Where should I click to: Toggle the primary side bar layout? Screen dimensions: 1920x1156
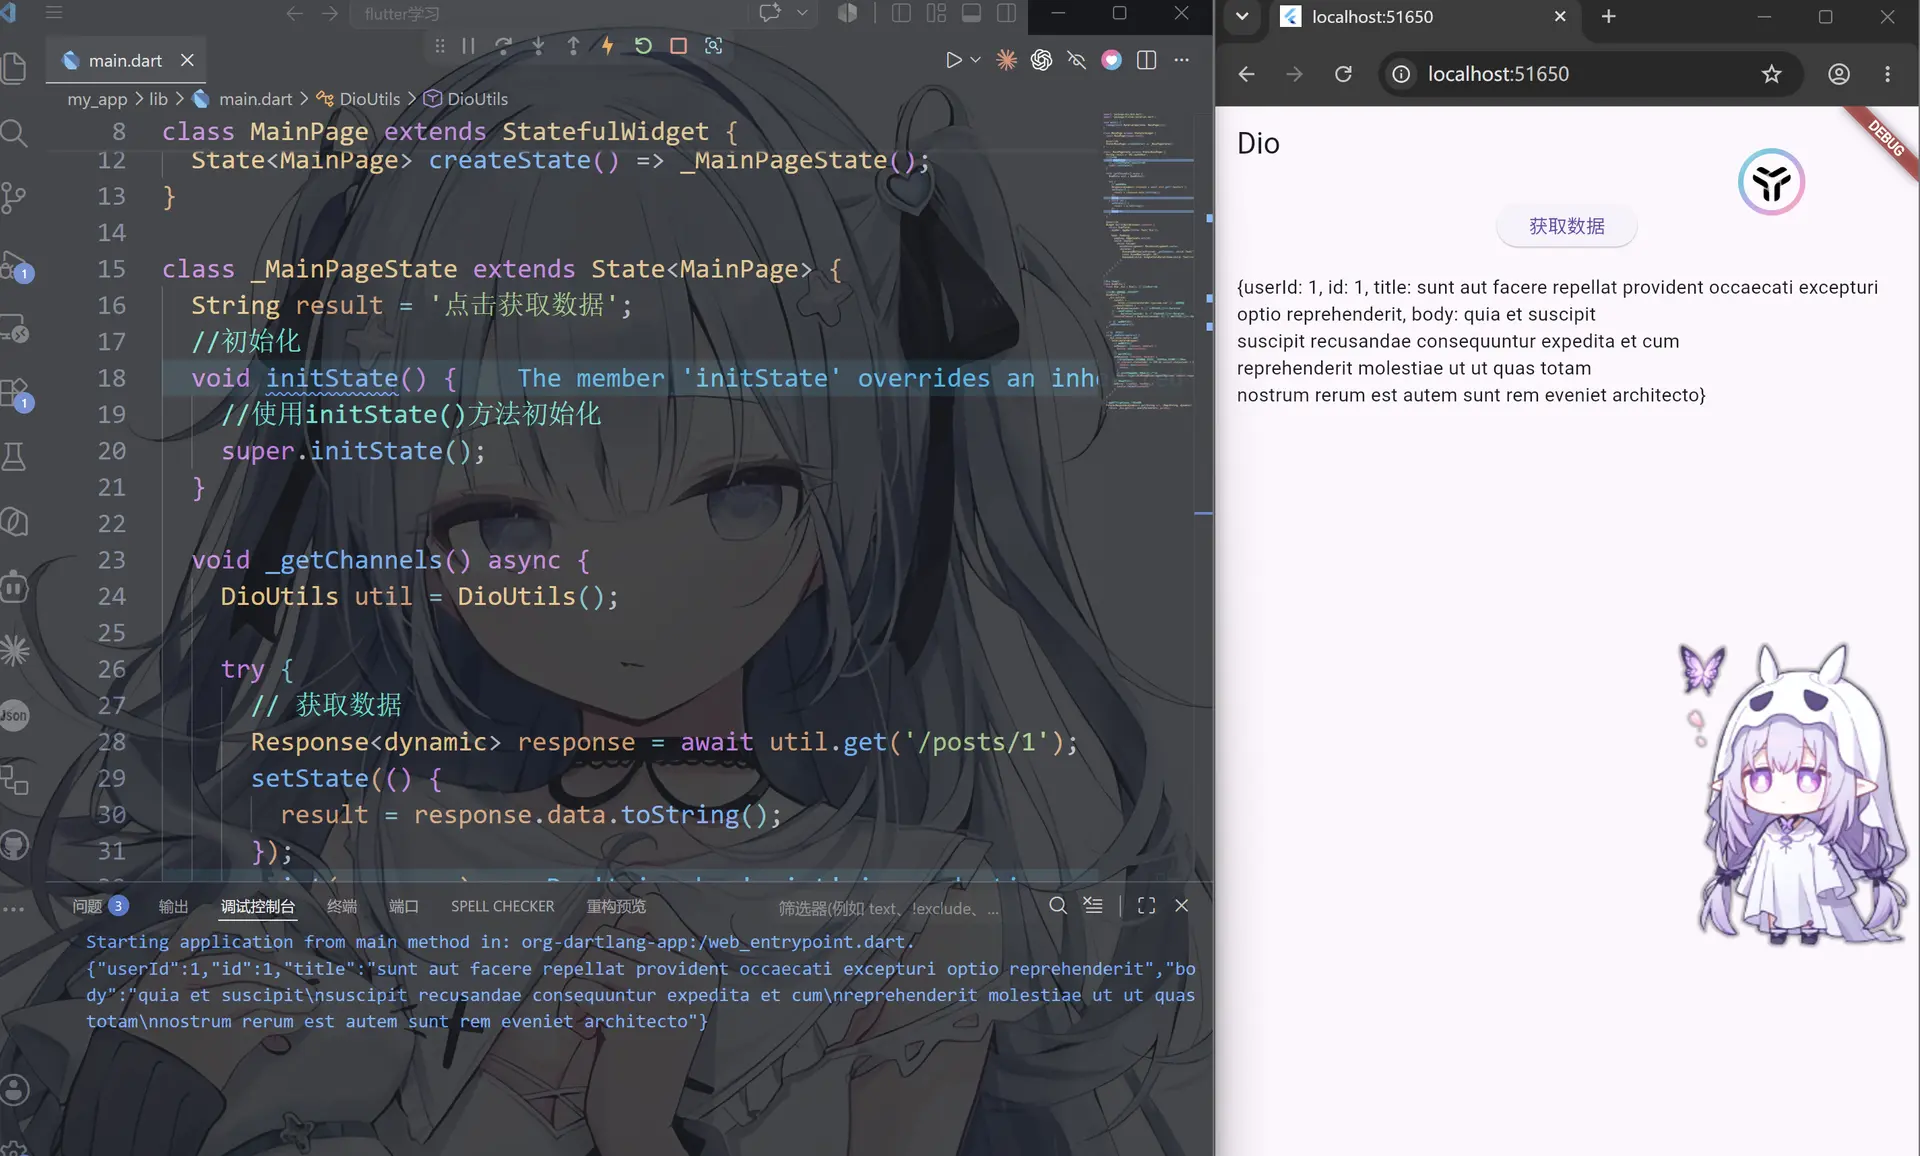coord(901,13)
